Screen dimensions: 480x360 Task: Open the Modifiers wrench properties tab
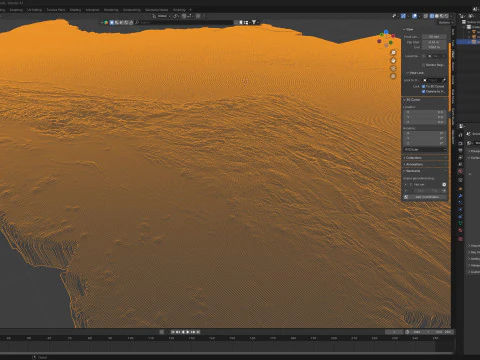(460, 196)
